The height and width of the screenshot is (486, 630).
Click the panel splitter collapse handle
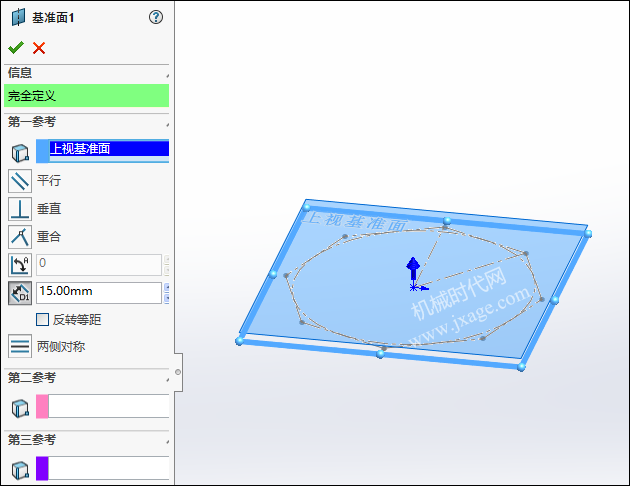point(178,372)
